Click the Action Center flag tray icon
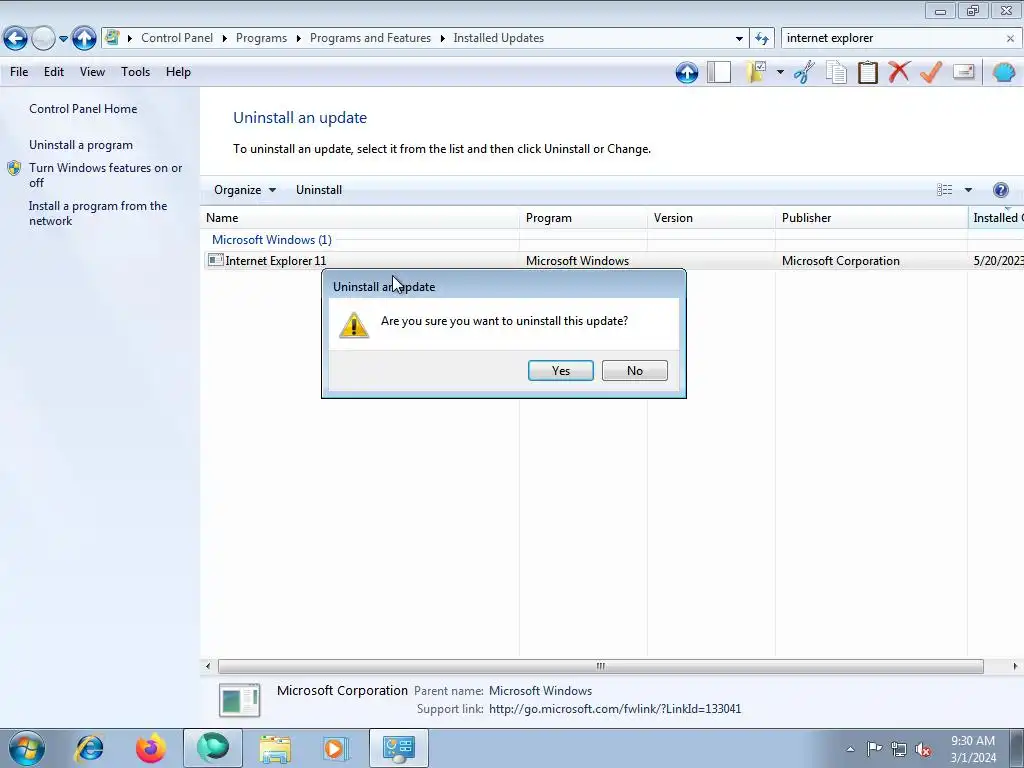Viewport: 1024px width, 768px height. click(874, 749)
